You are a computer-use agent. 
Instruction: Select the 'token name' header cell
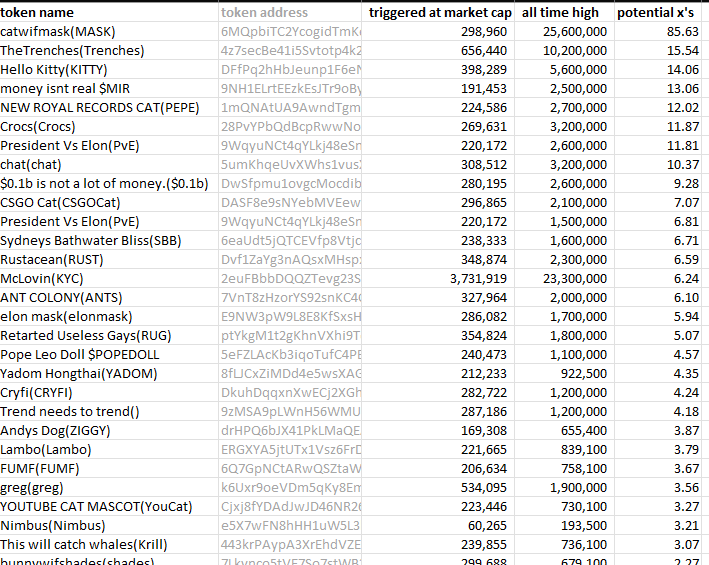pos(109,12)
